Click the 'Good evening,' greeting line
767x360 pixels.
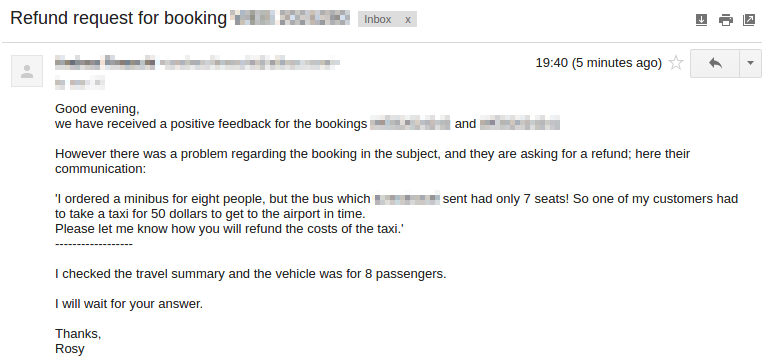pos(97,109)
